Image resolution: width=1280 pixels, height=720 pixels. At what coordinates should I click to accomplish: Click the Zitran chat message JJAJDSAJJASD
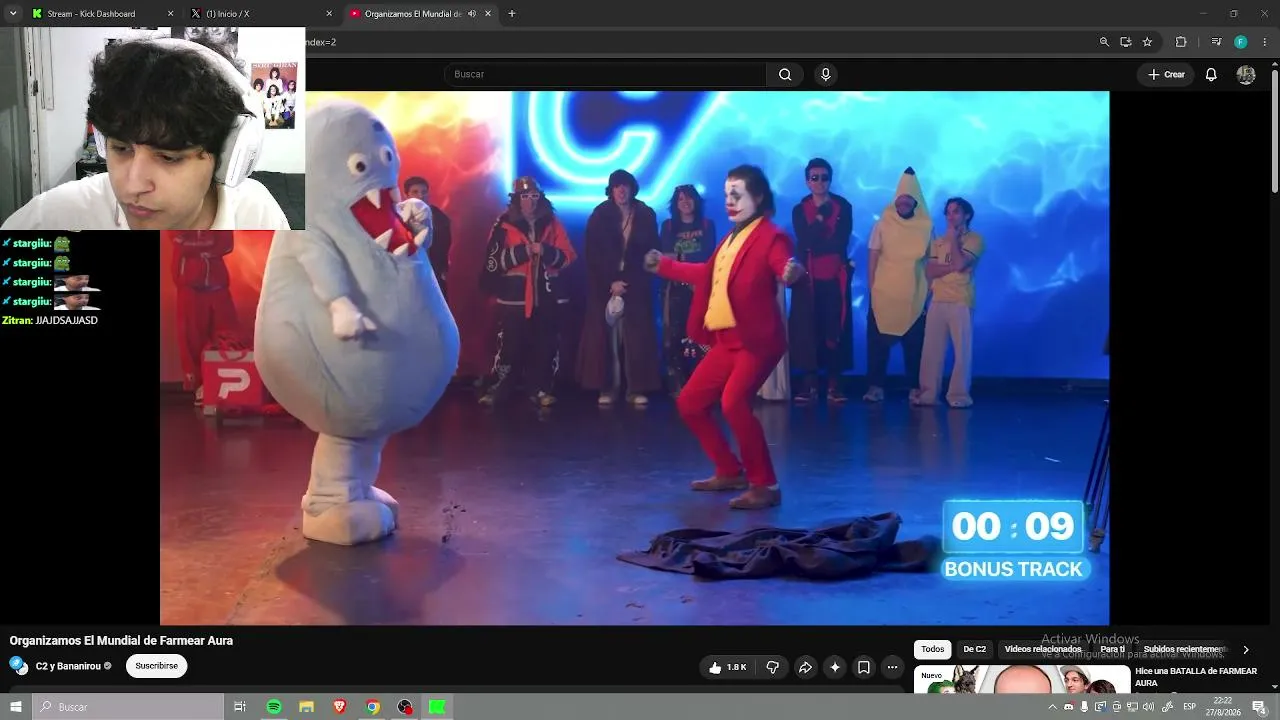pos(66,320)
